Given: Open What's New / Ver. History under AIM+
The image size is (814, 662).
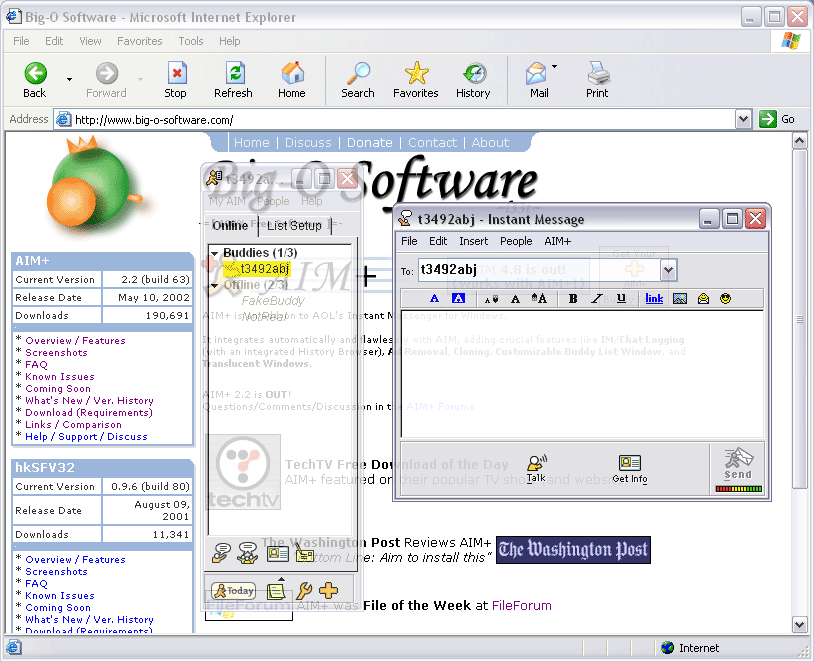Looking at the screenshot, I should pyautogui.click(x=89, y=400).
